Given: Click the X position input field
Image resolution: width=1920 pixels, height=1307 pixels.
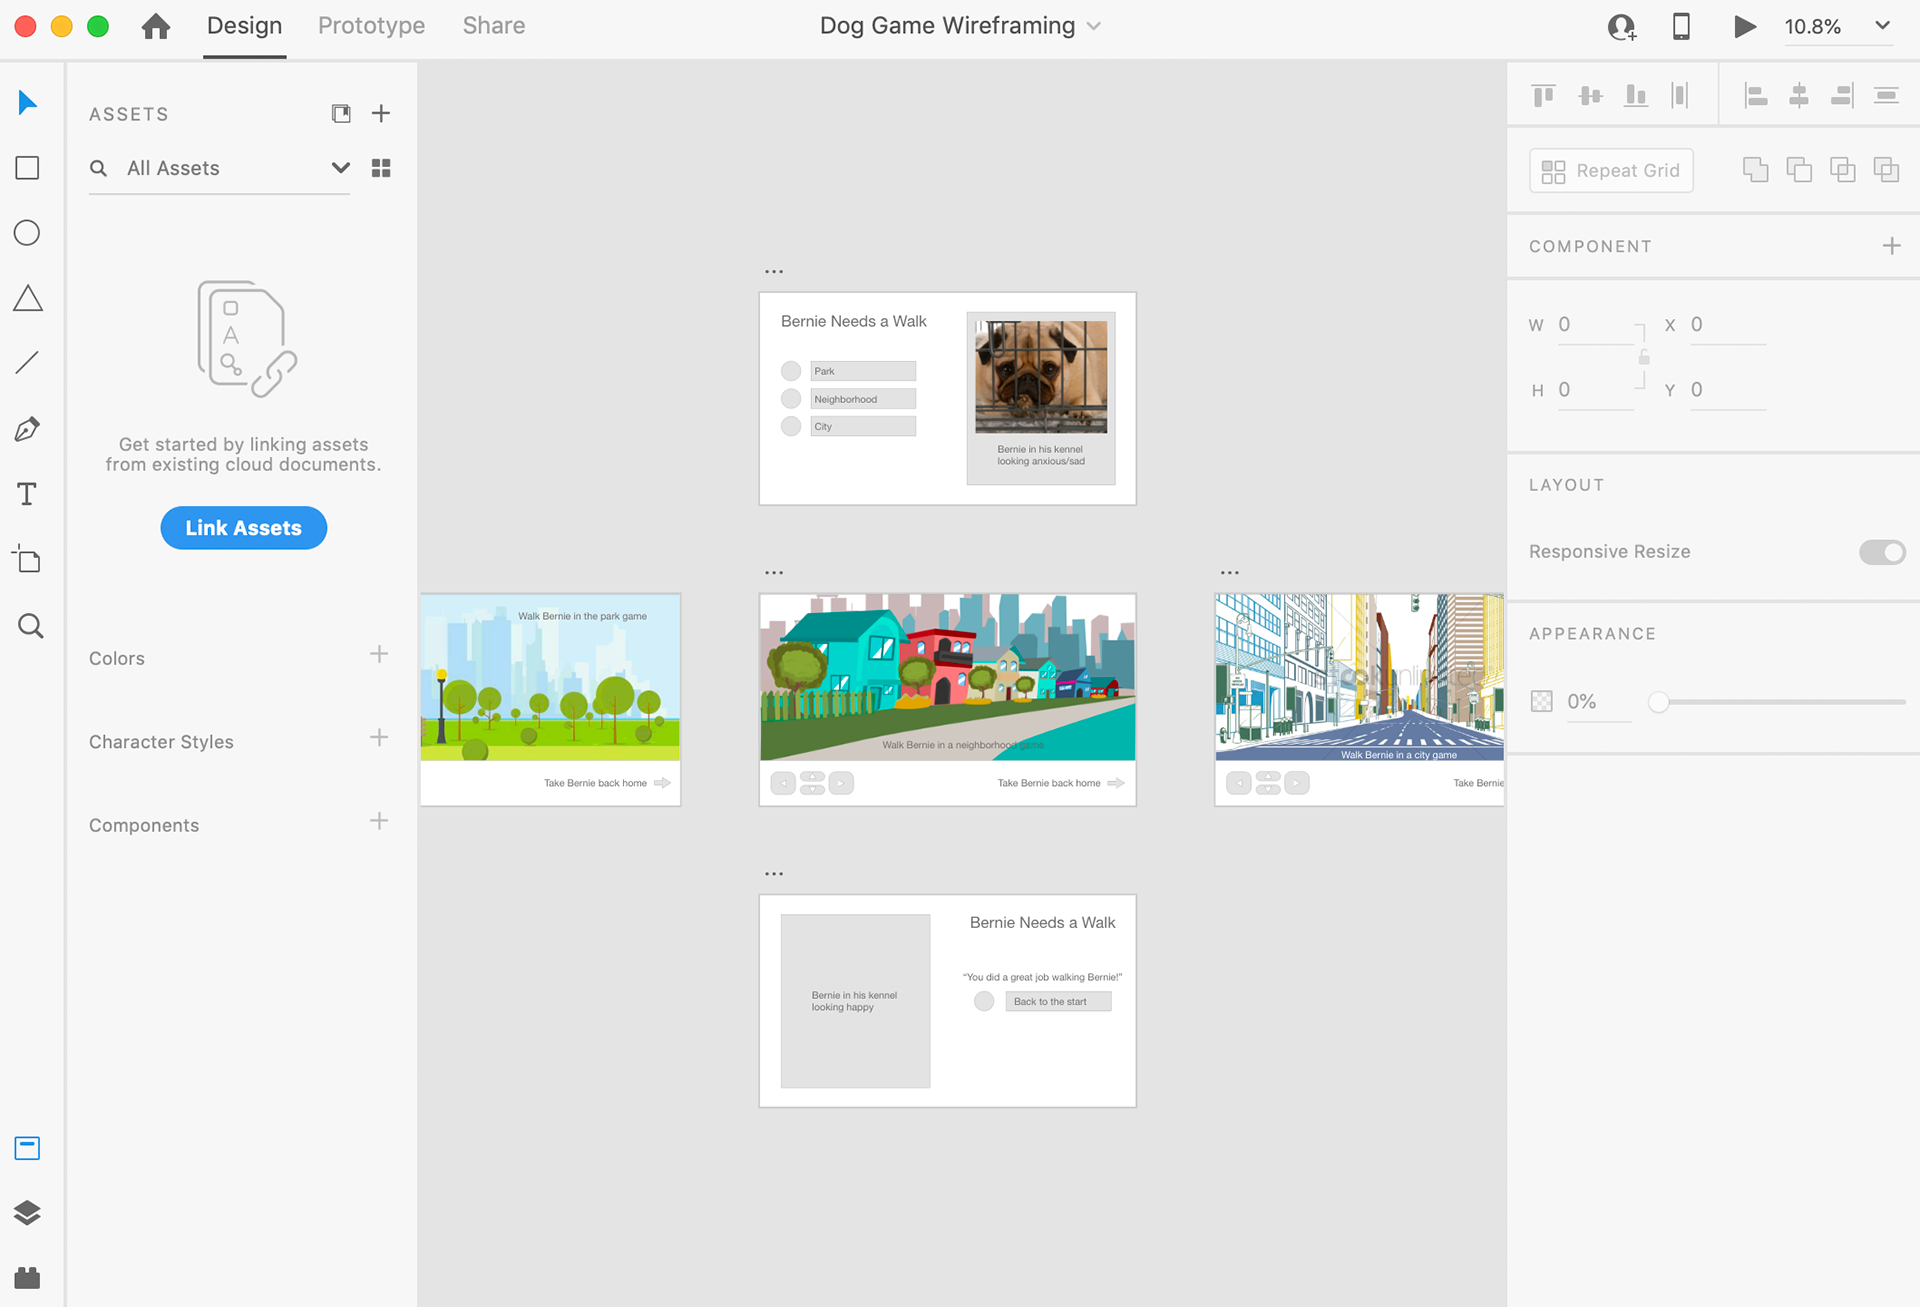Looking at the screenshot, I should 1727,325.
